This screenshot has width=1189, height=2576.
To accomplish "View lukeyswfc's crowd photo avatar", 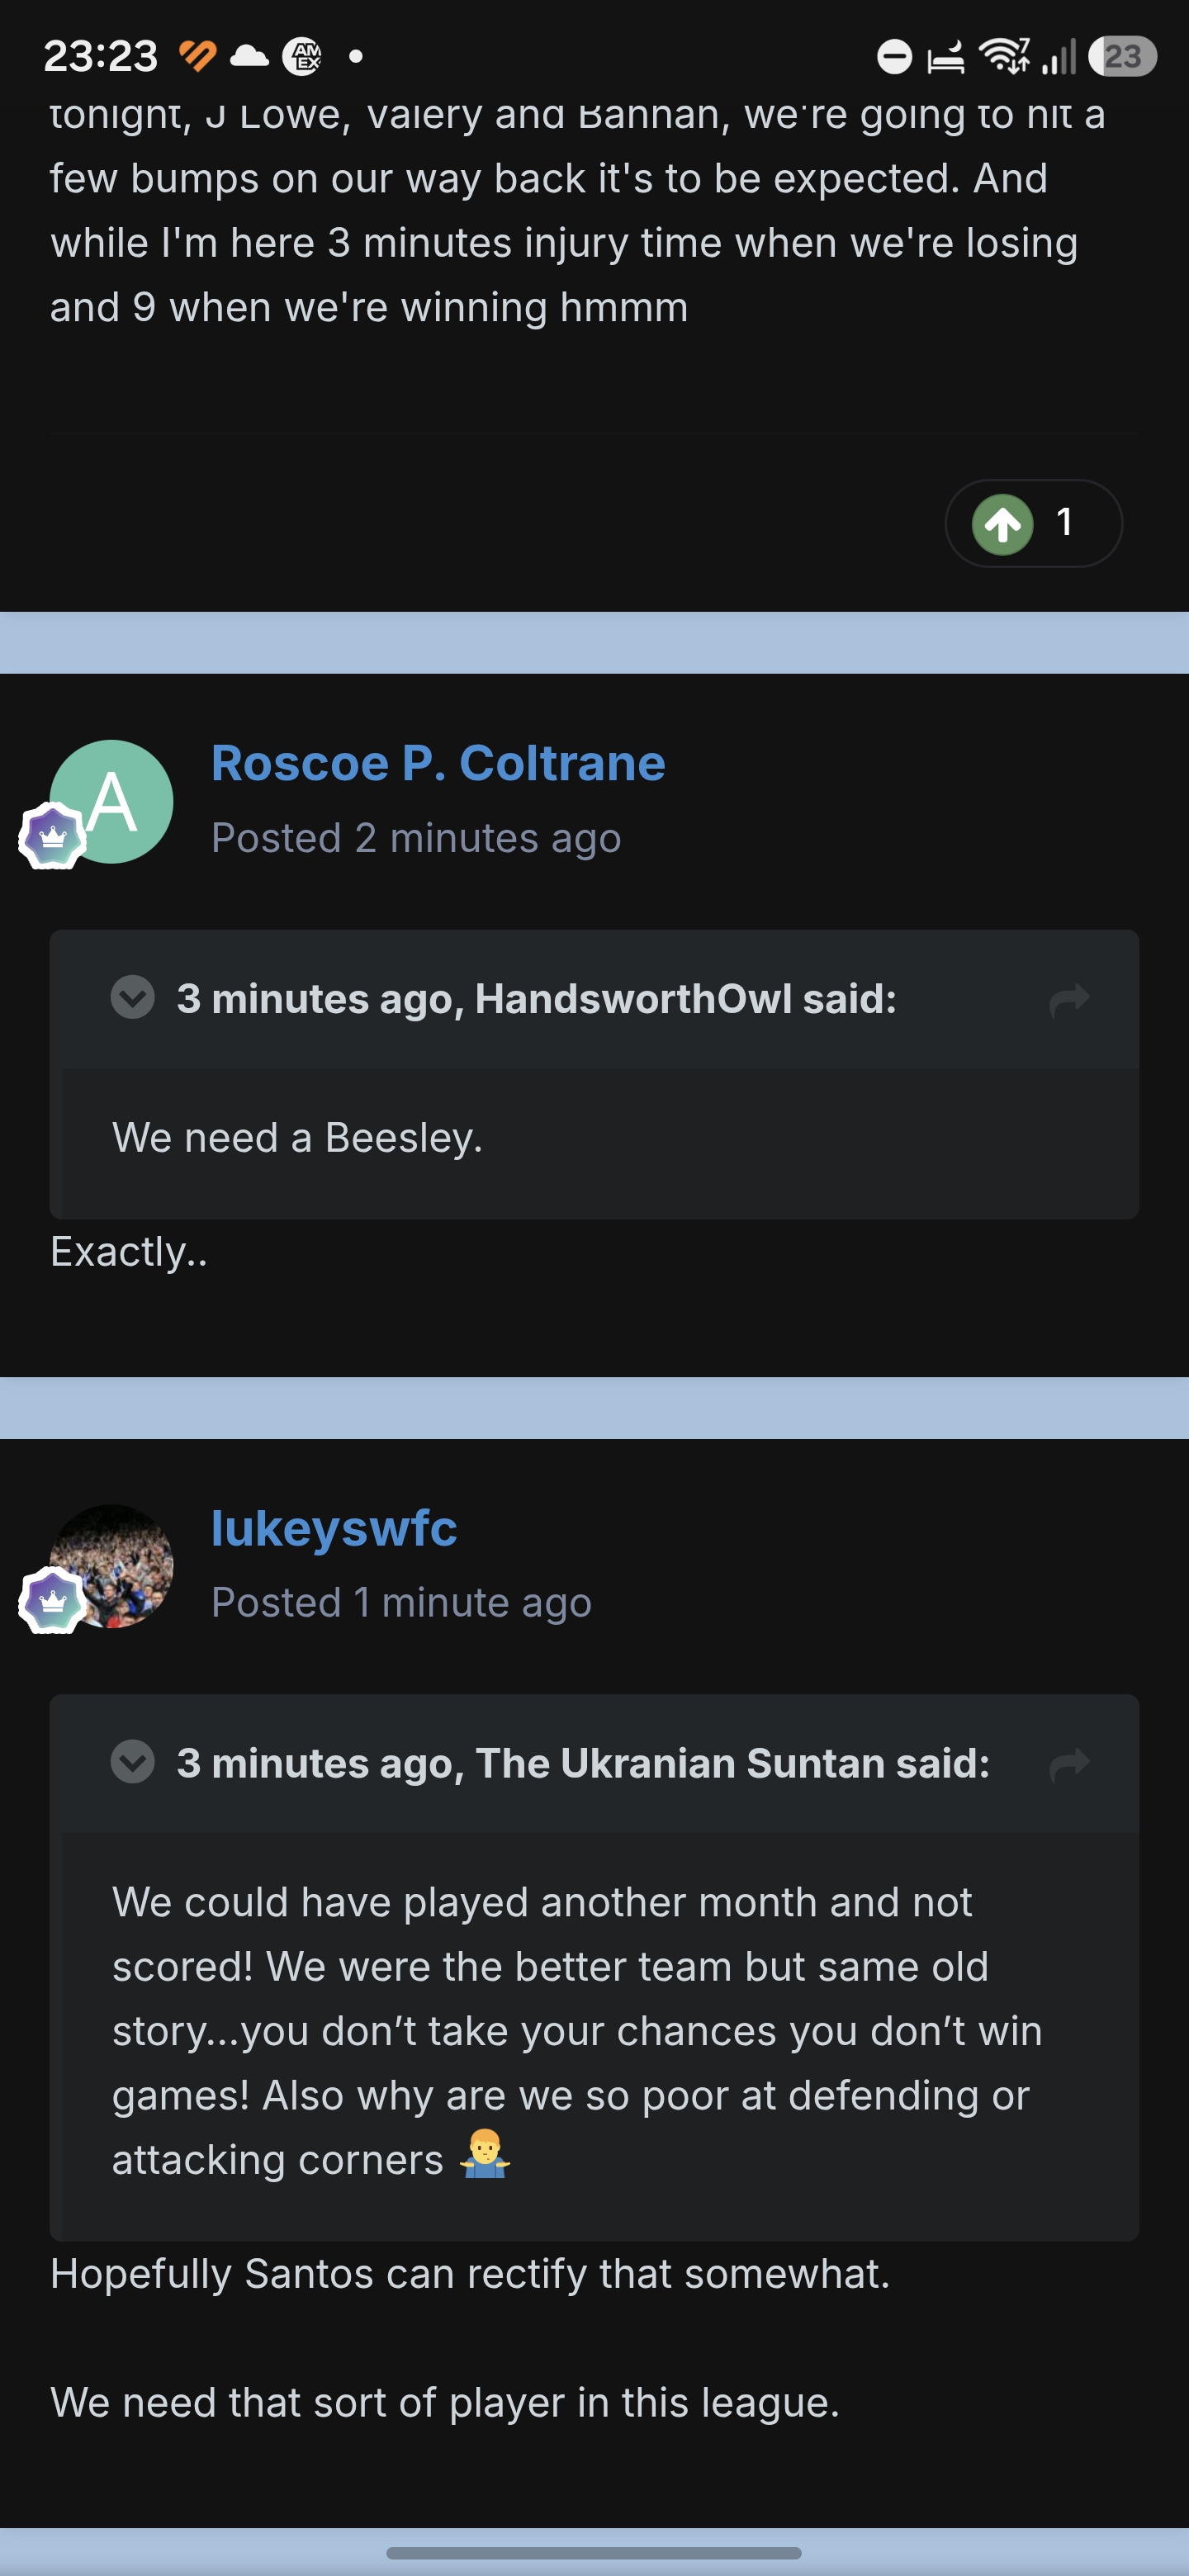I will [x=112, y=1565].
